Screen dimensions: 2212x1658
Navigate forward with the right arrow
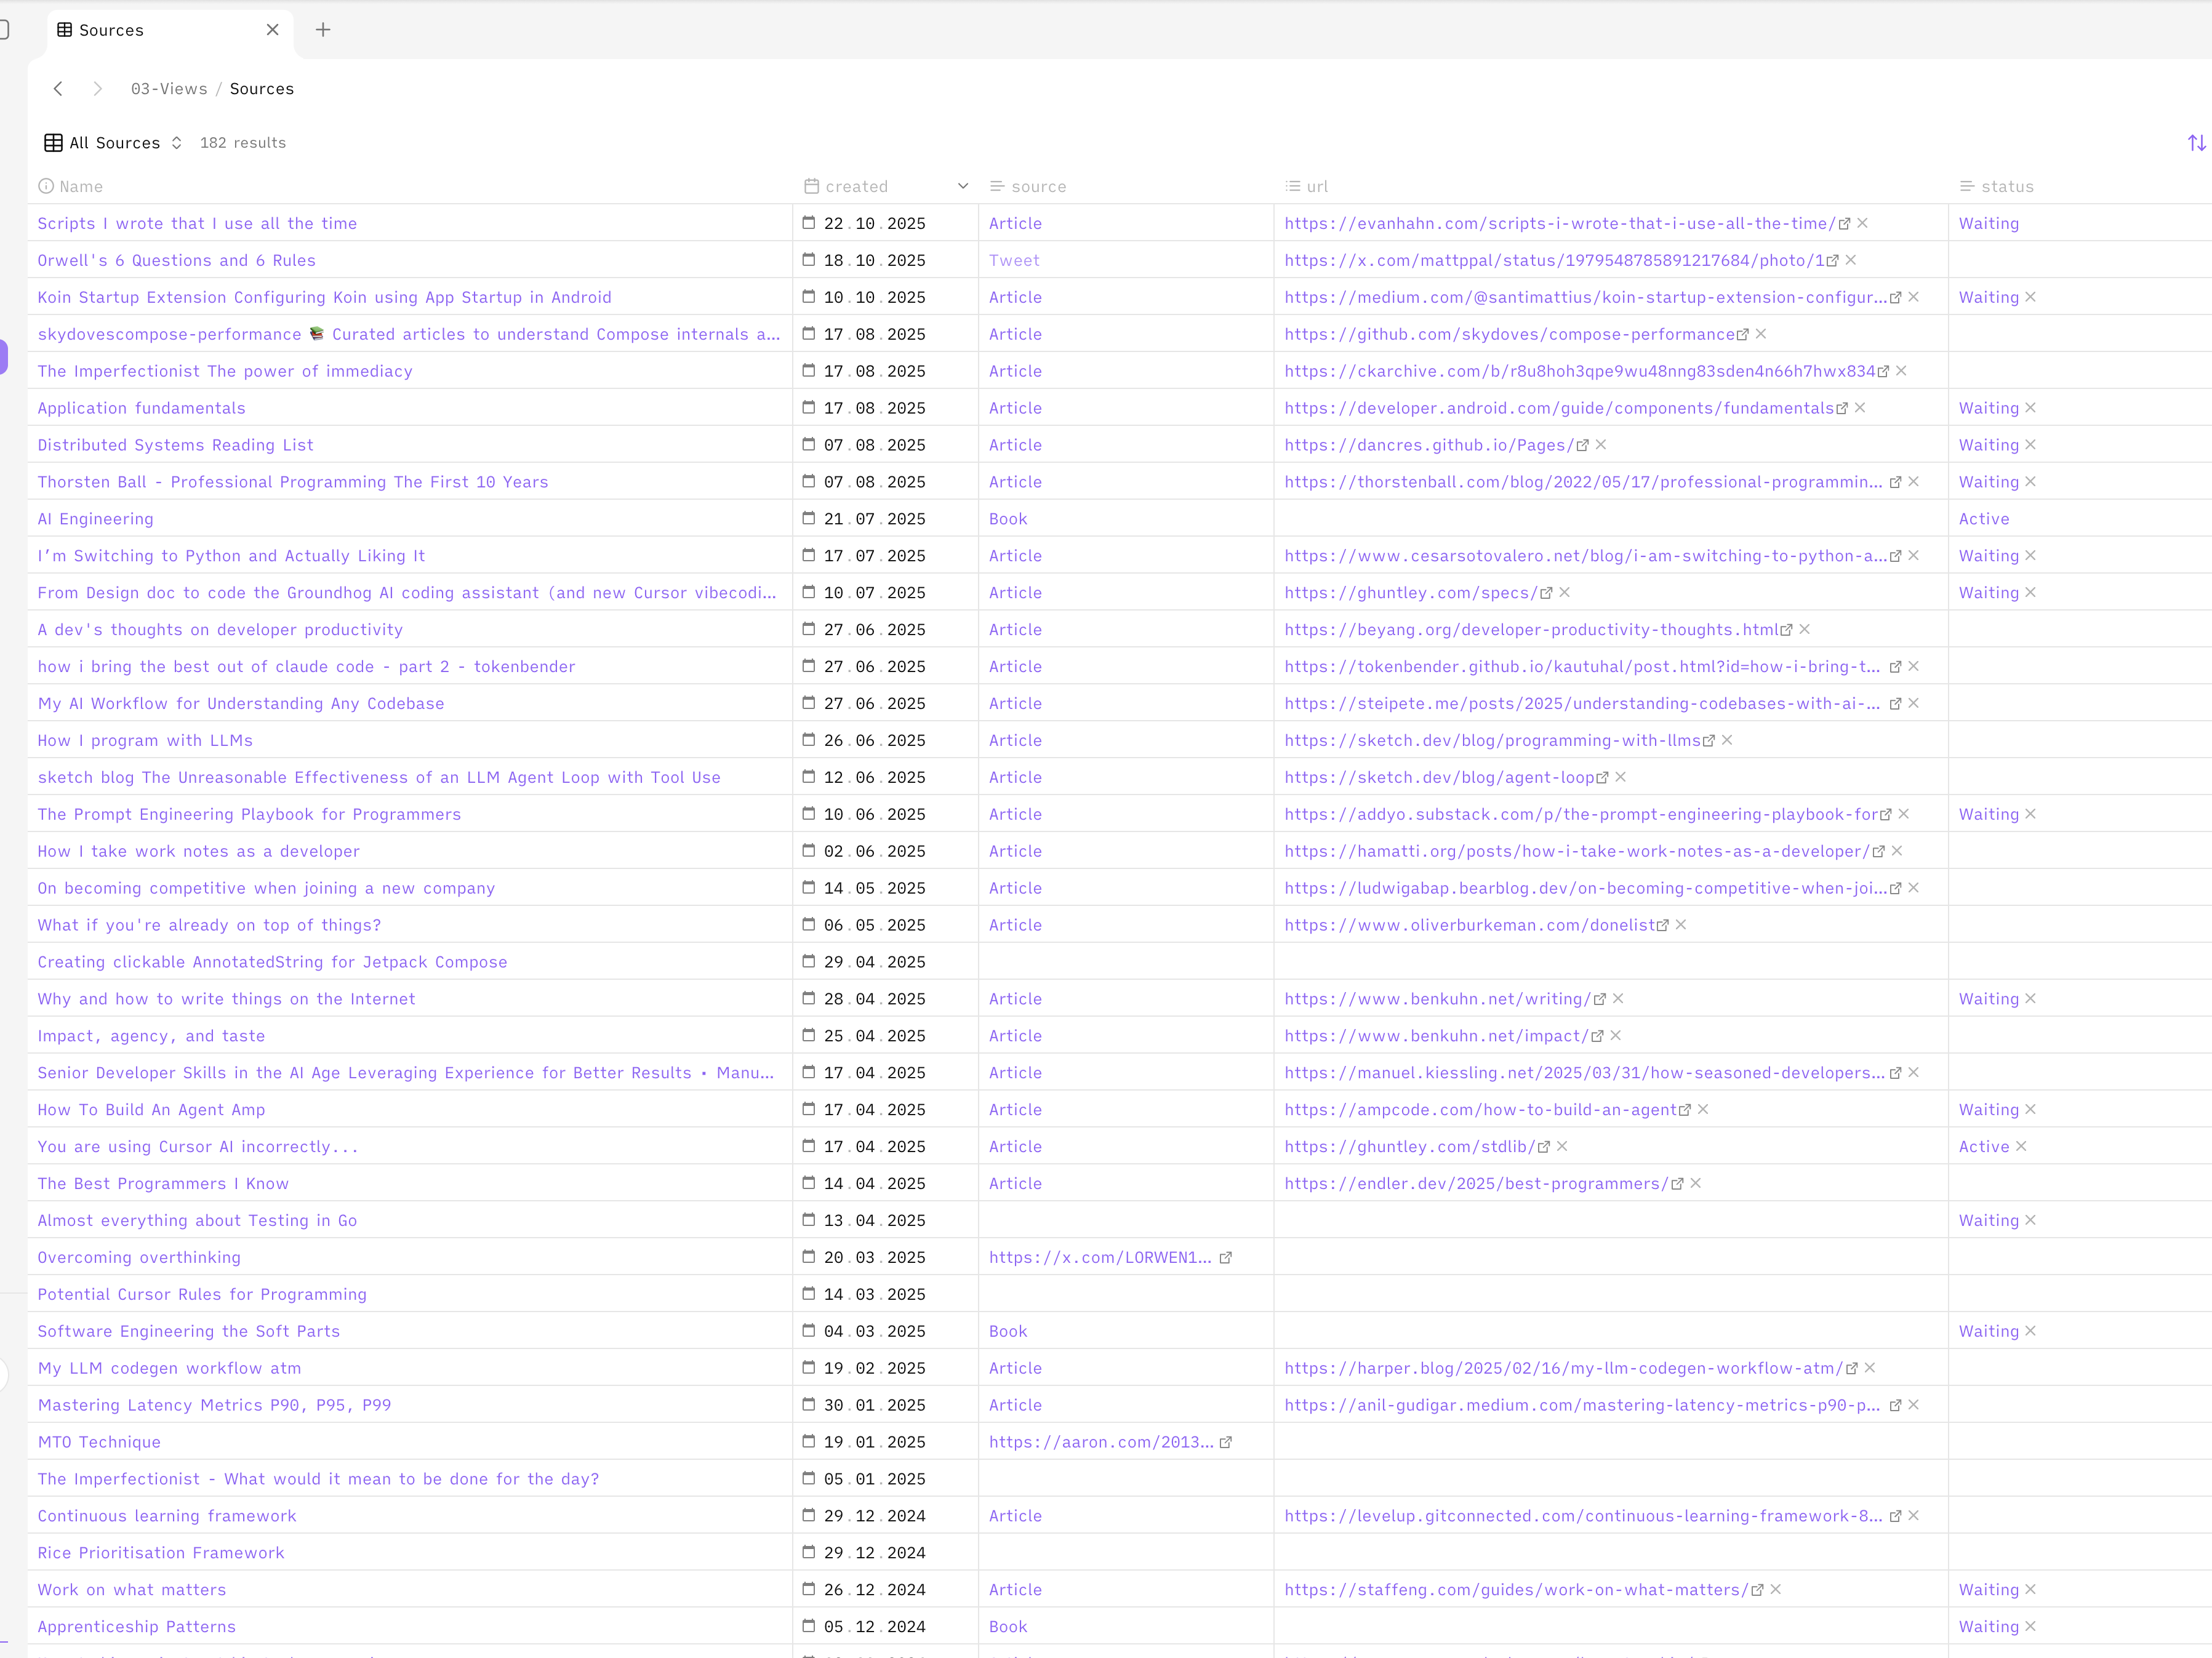[97, 89]
